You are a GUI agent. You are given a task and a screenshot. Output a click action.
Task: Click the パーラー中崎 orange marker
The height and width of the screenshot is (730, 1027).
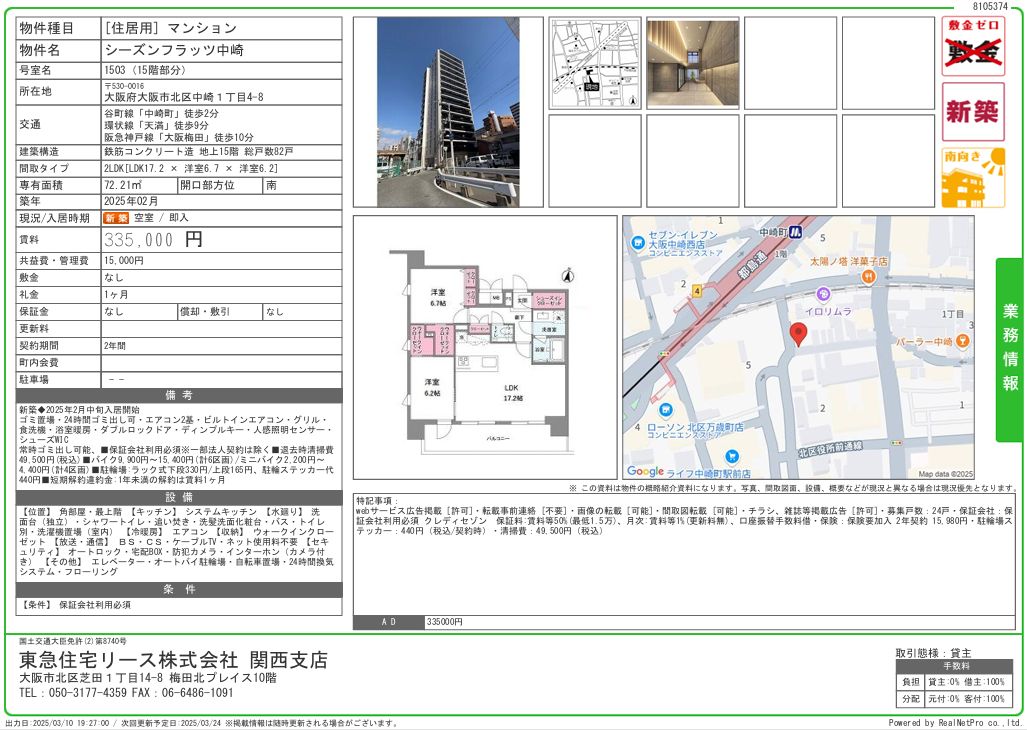click(x=962, y=340)
